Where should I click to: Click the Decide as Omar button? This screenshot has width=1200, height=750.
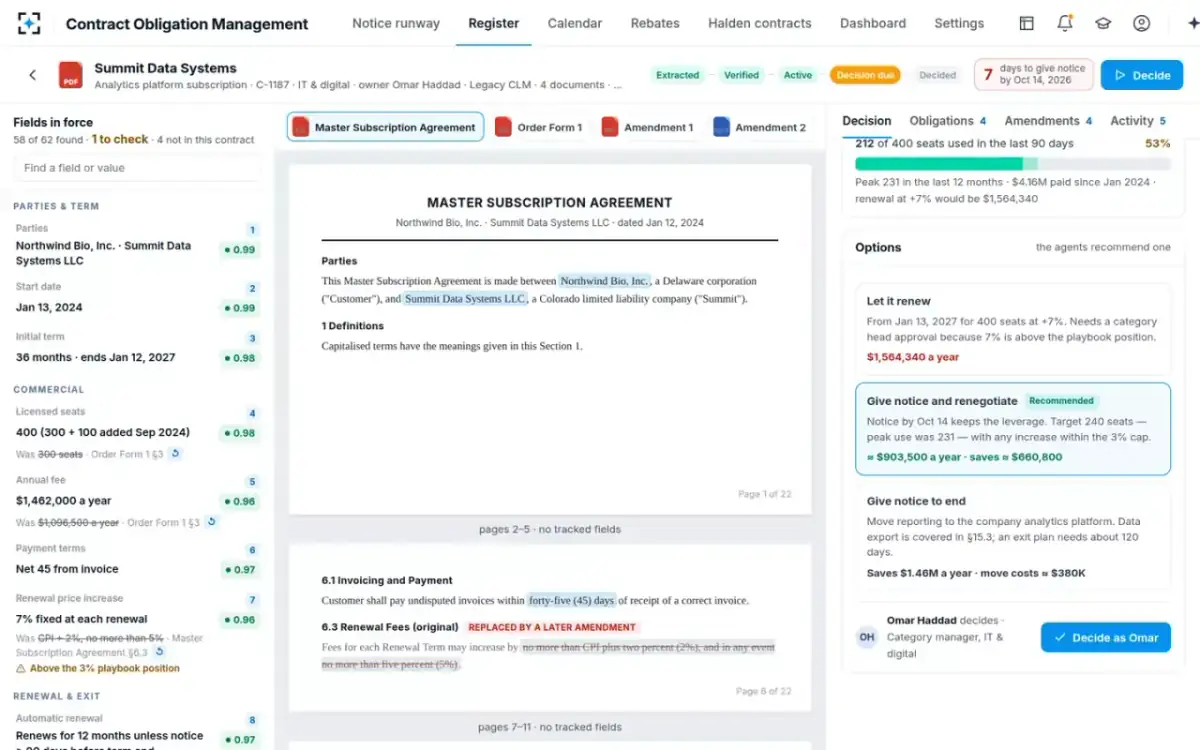point(1106,637)
